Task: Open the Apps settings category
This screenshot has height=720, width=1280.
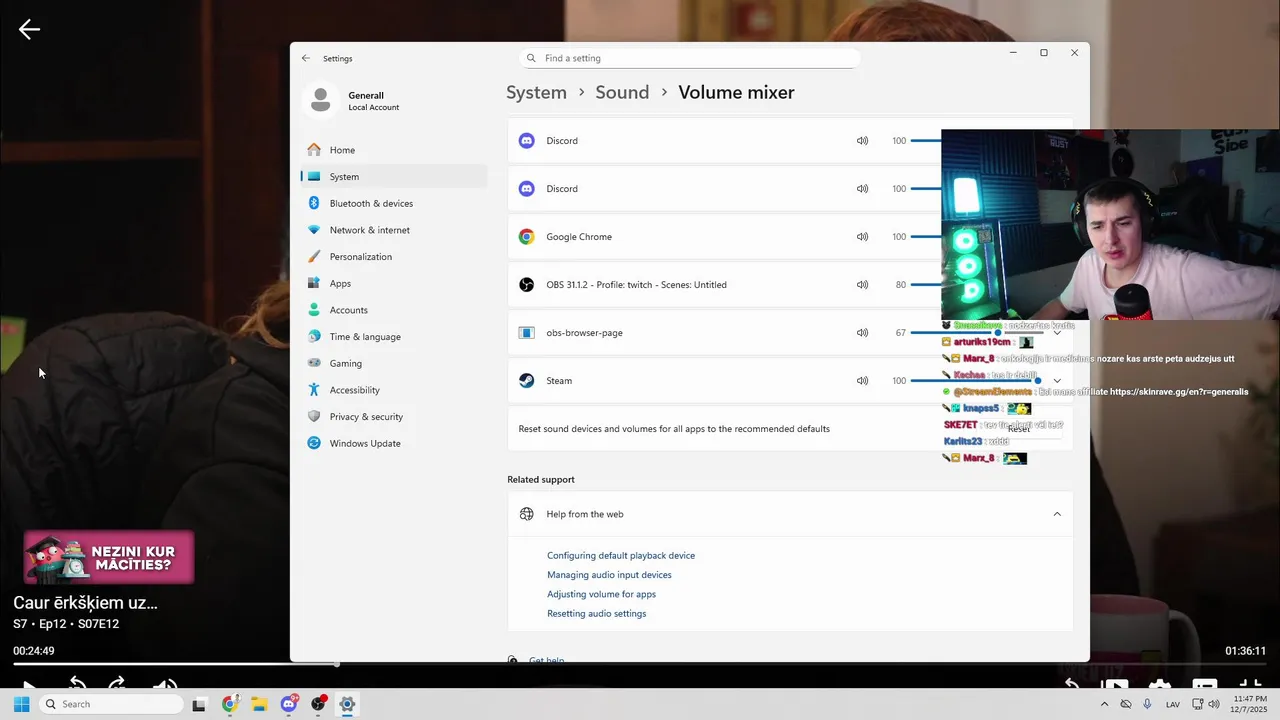Action: tap(394, 283)
